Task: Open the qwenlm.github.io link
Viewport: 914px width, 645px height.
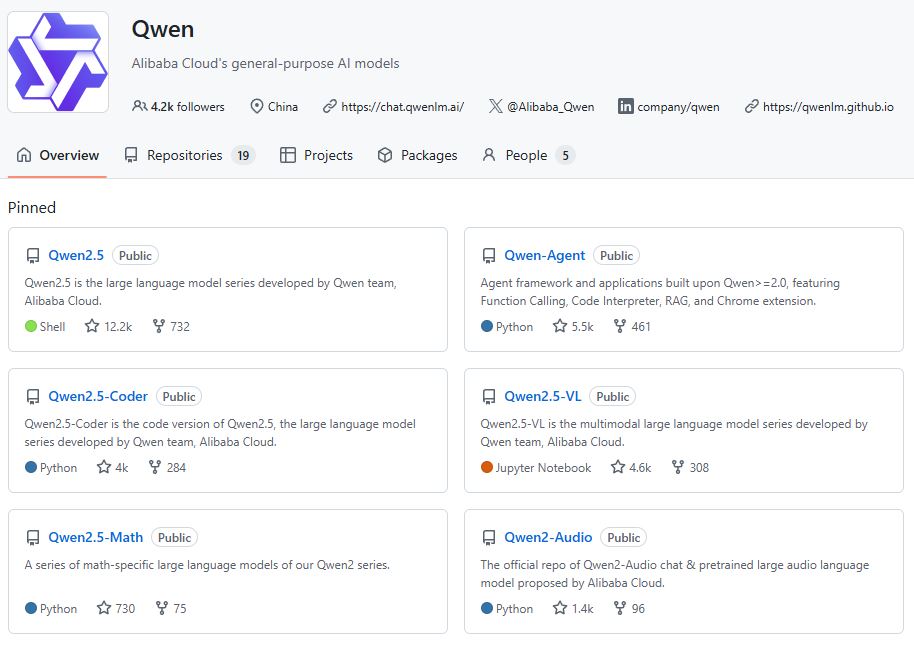Action: point(827,107)
